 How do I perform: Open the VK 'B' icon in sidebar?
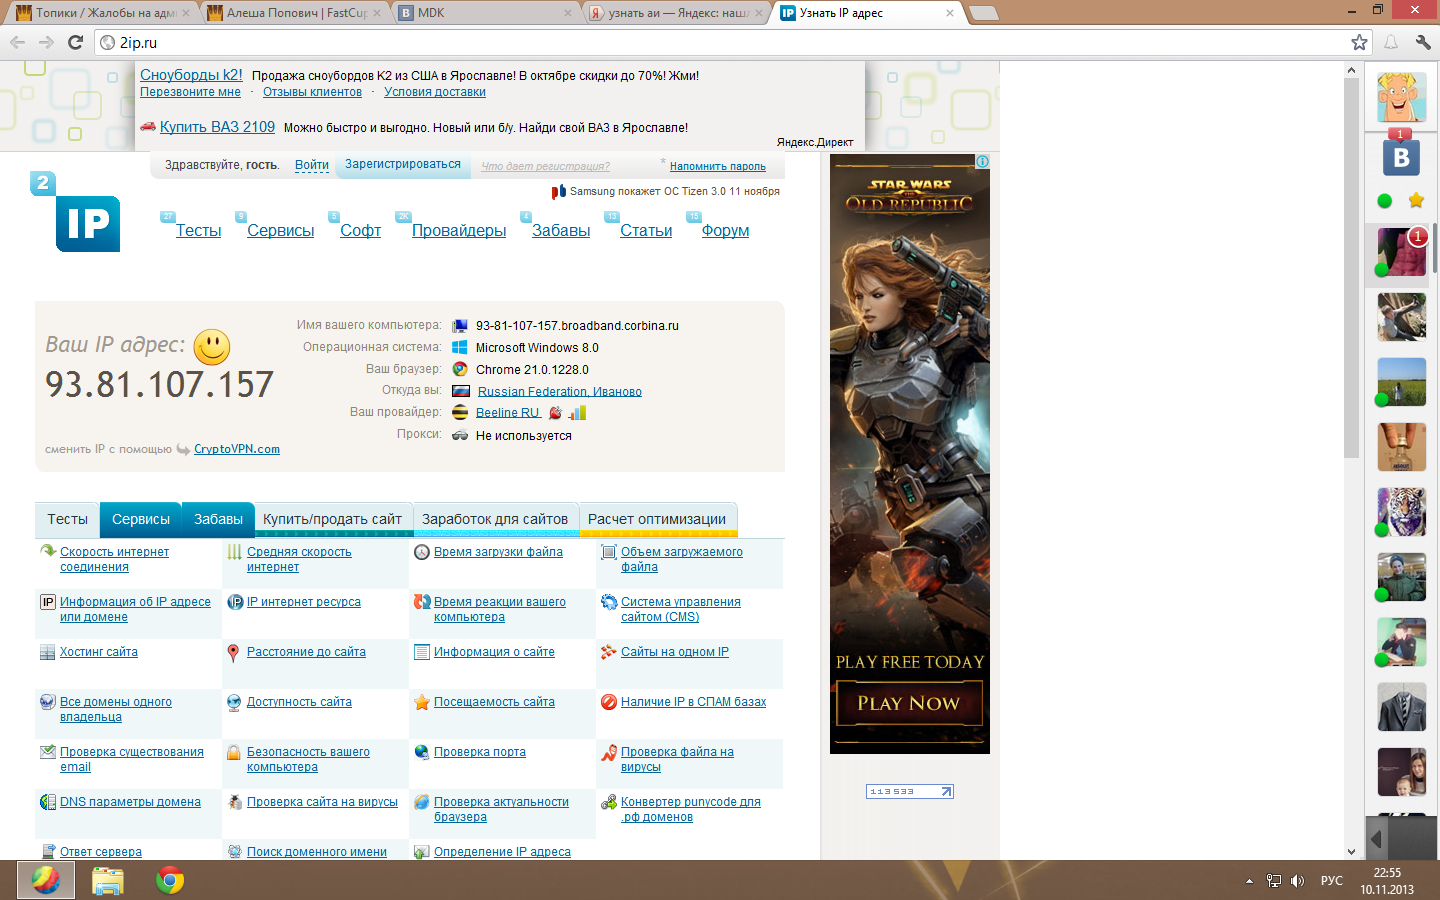(1401, 157)
